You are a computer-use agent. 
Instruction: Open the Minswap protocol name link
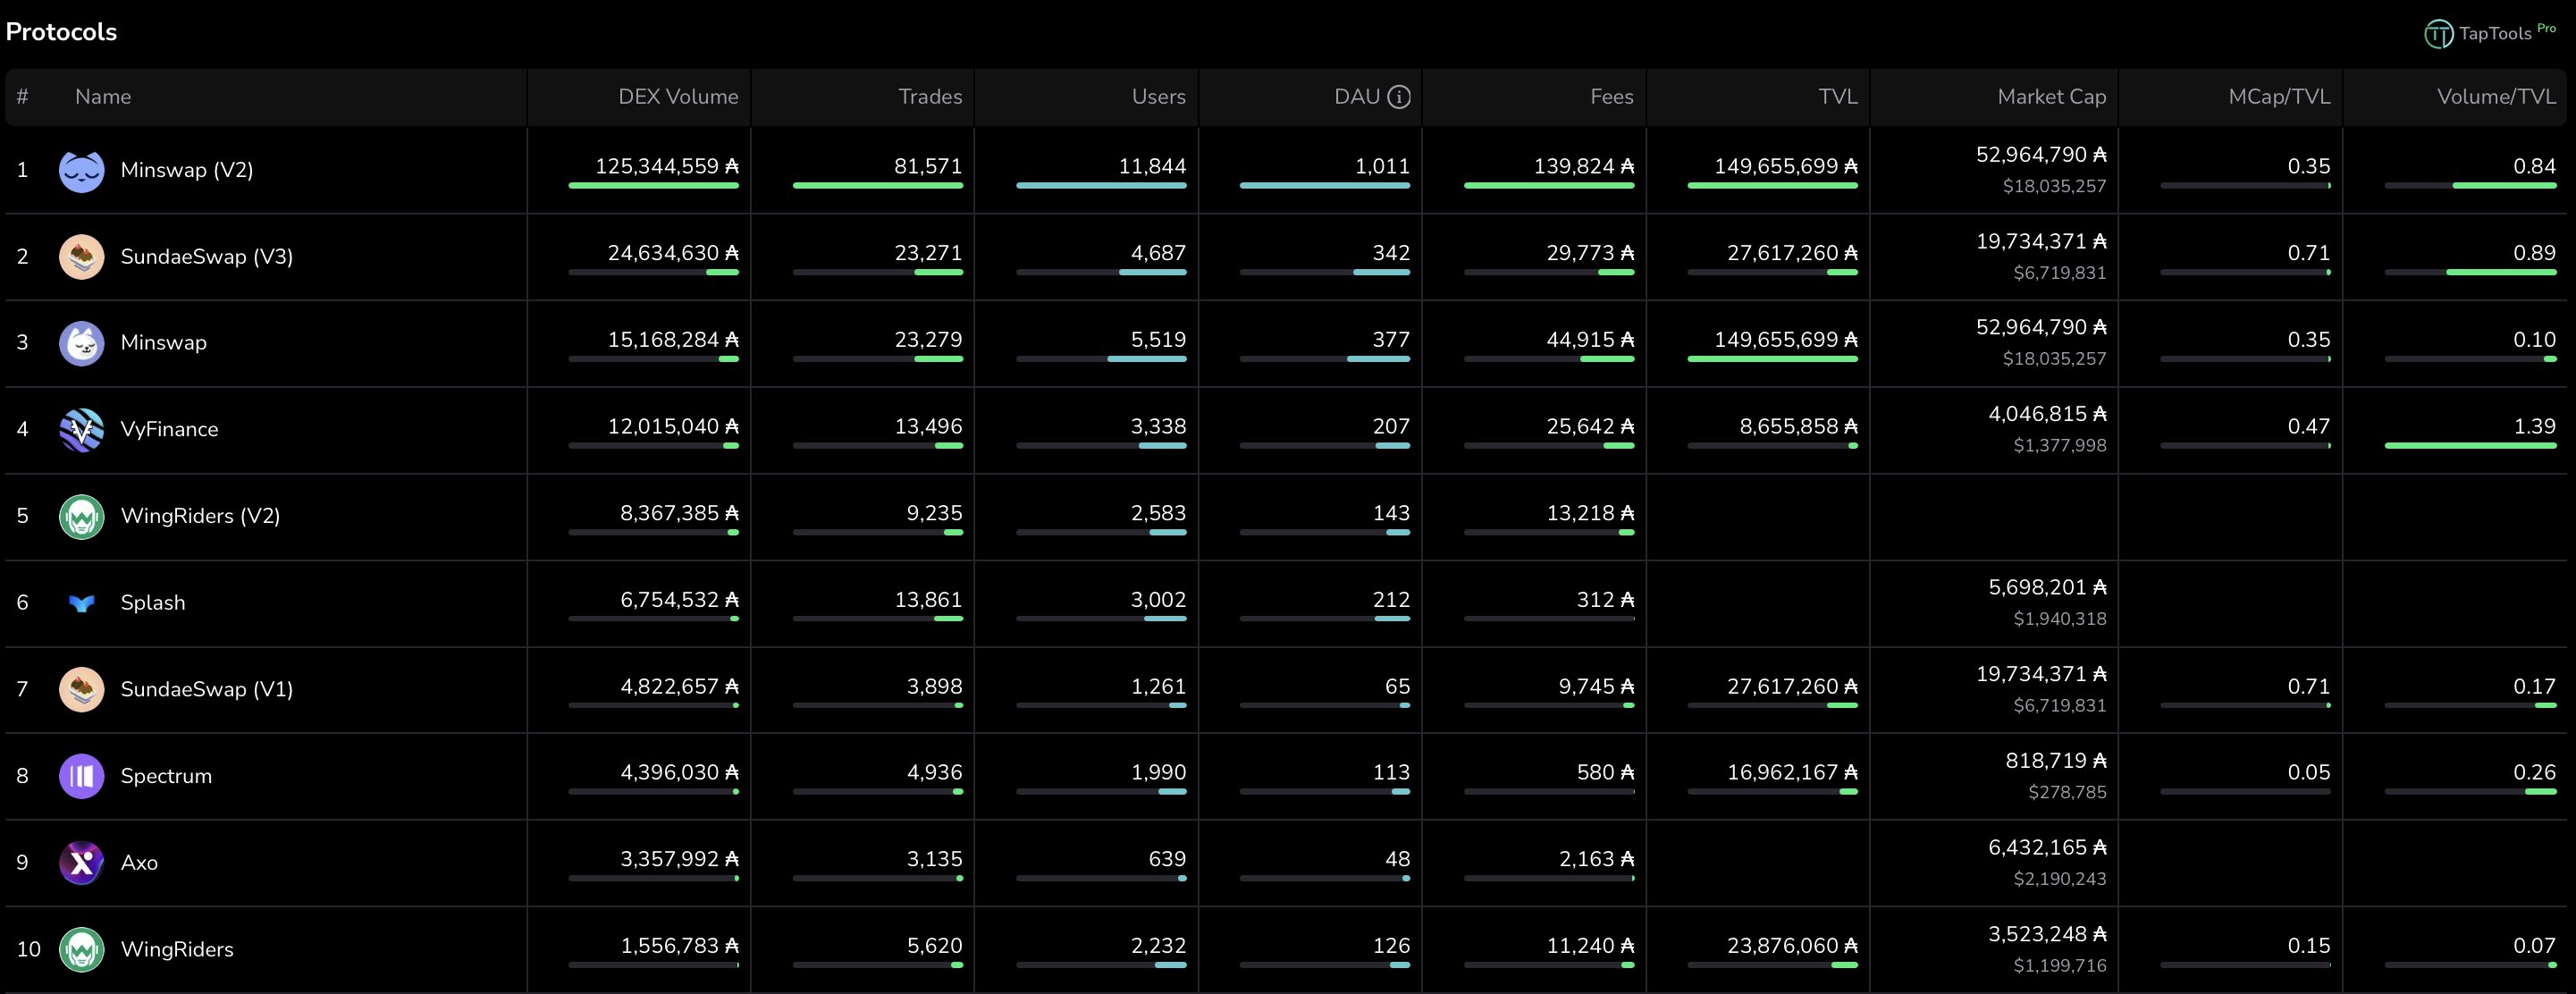163,343
